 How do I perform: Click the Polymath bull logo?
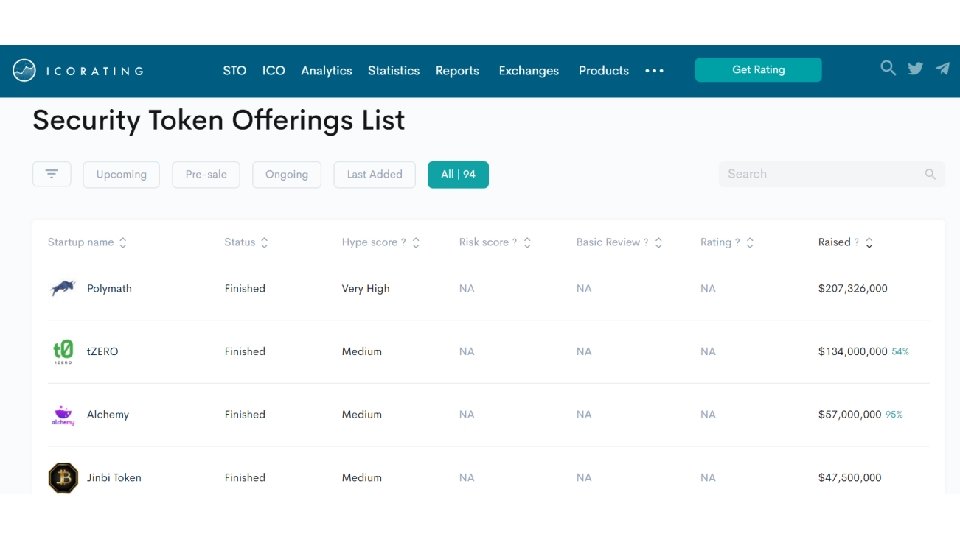point(63,288)
